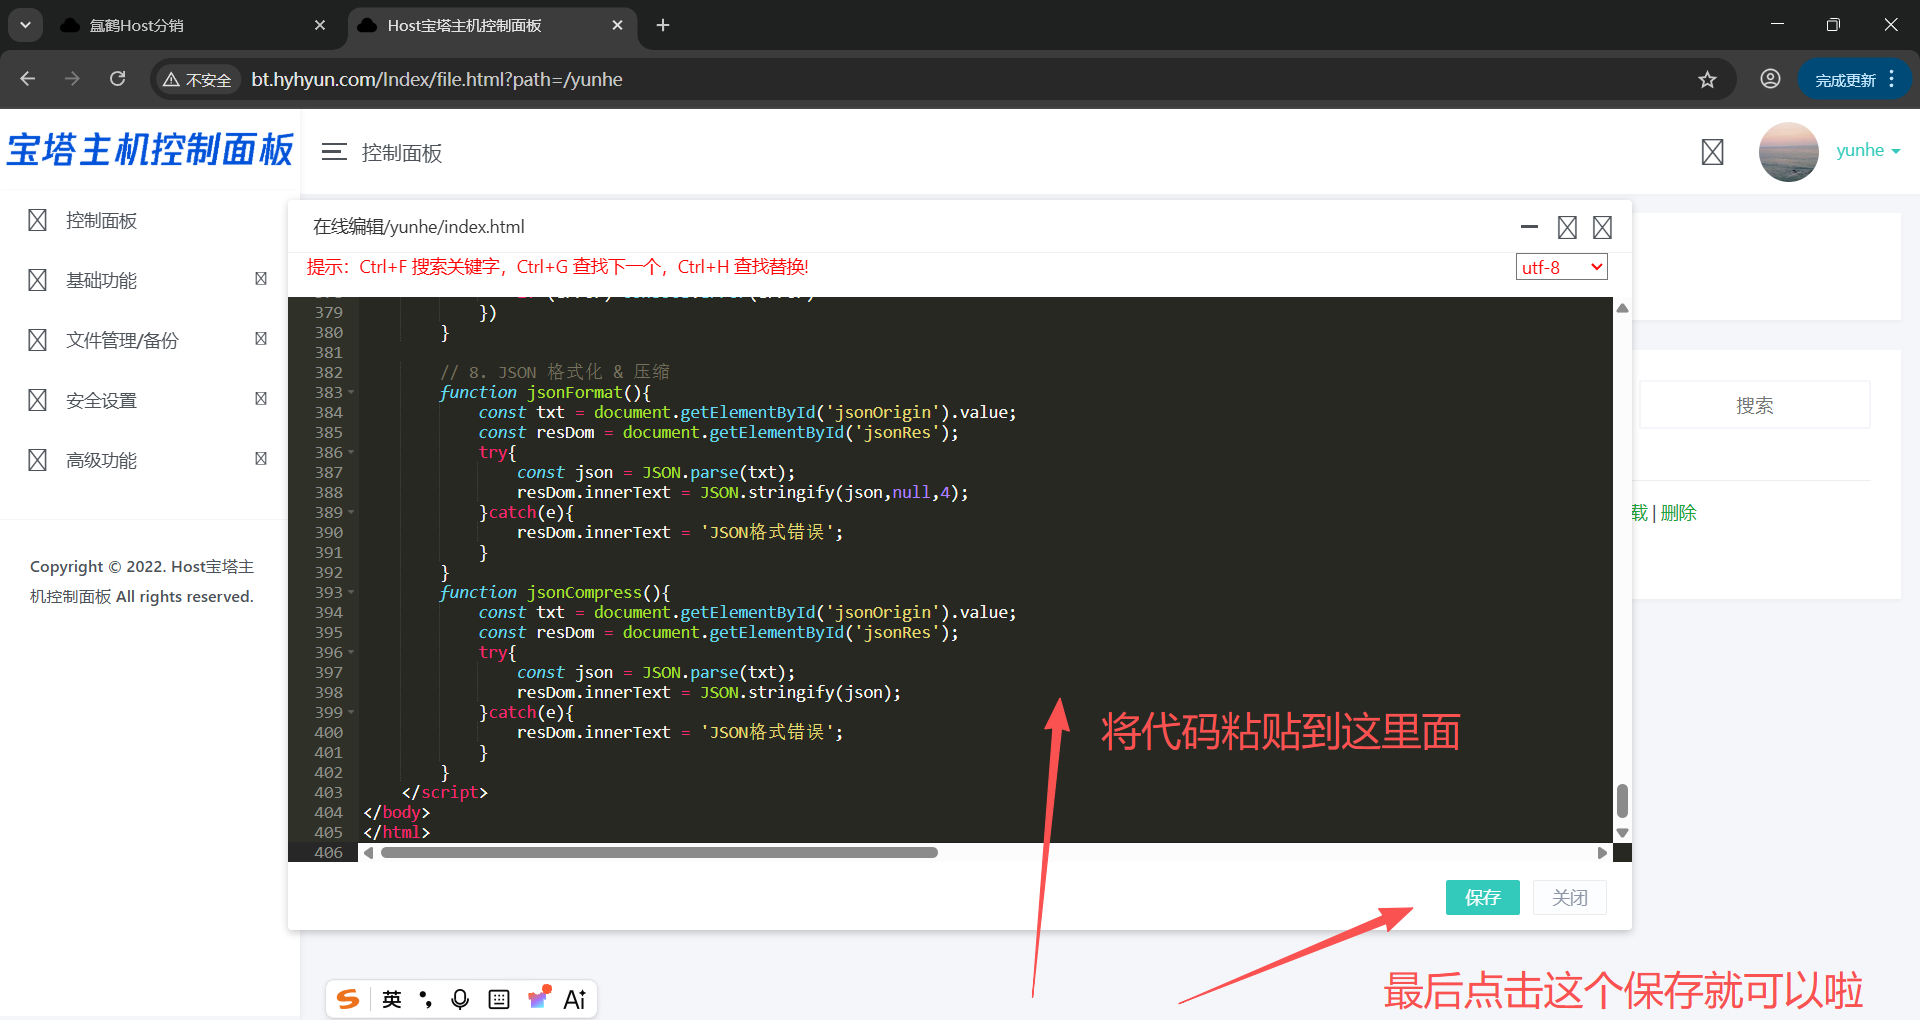This screenshot has height=1020, width=1920.
Task: Open the soft keyboard icon on IME bar
Action: pos(499,999)
